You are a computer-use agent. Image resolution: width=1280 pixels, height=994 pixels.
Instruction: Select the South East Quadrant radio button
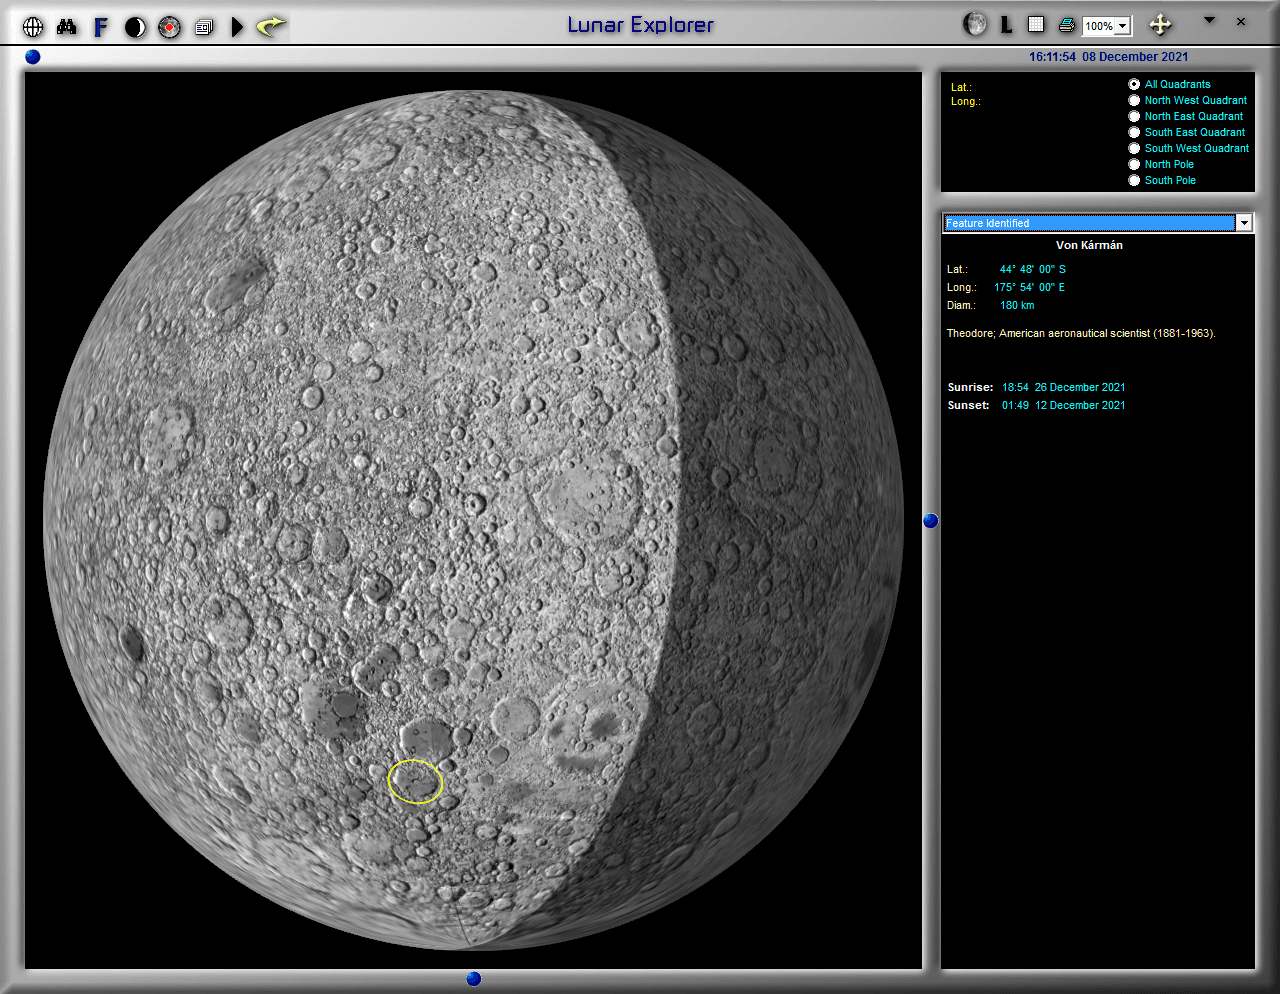click(x=1134, y=132)
